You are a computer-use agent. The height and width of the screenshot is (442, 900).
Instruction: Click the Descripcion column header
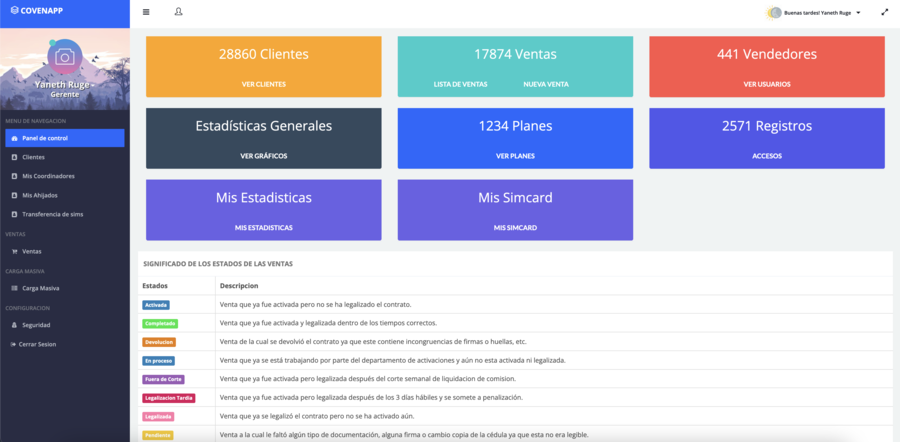[x=239, y=285]
